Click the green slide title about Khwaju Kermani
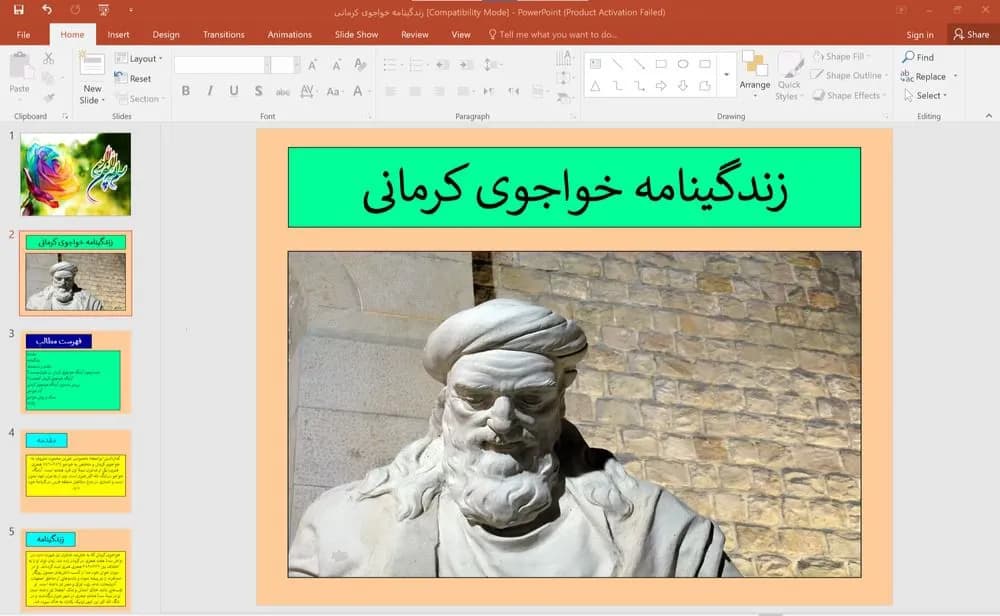Image resolution: width=1000 pixels, height=616 pixels. tap(574, 187)
